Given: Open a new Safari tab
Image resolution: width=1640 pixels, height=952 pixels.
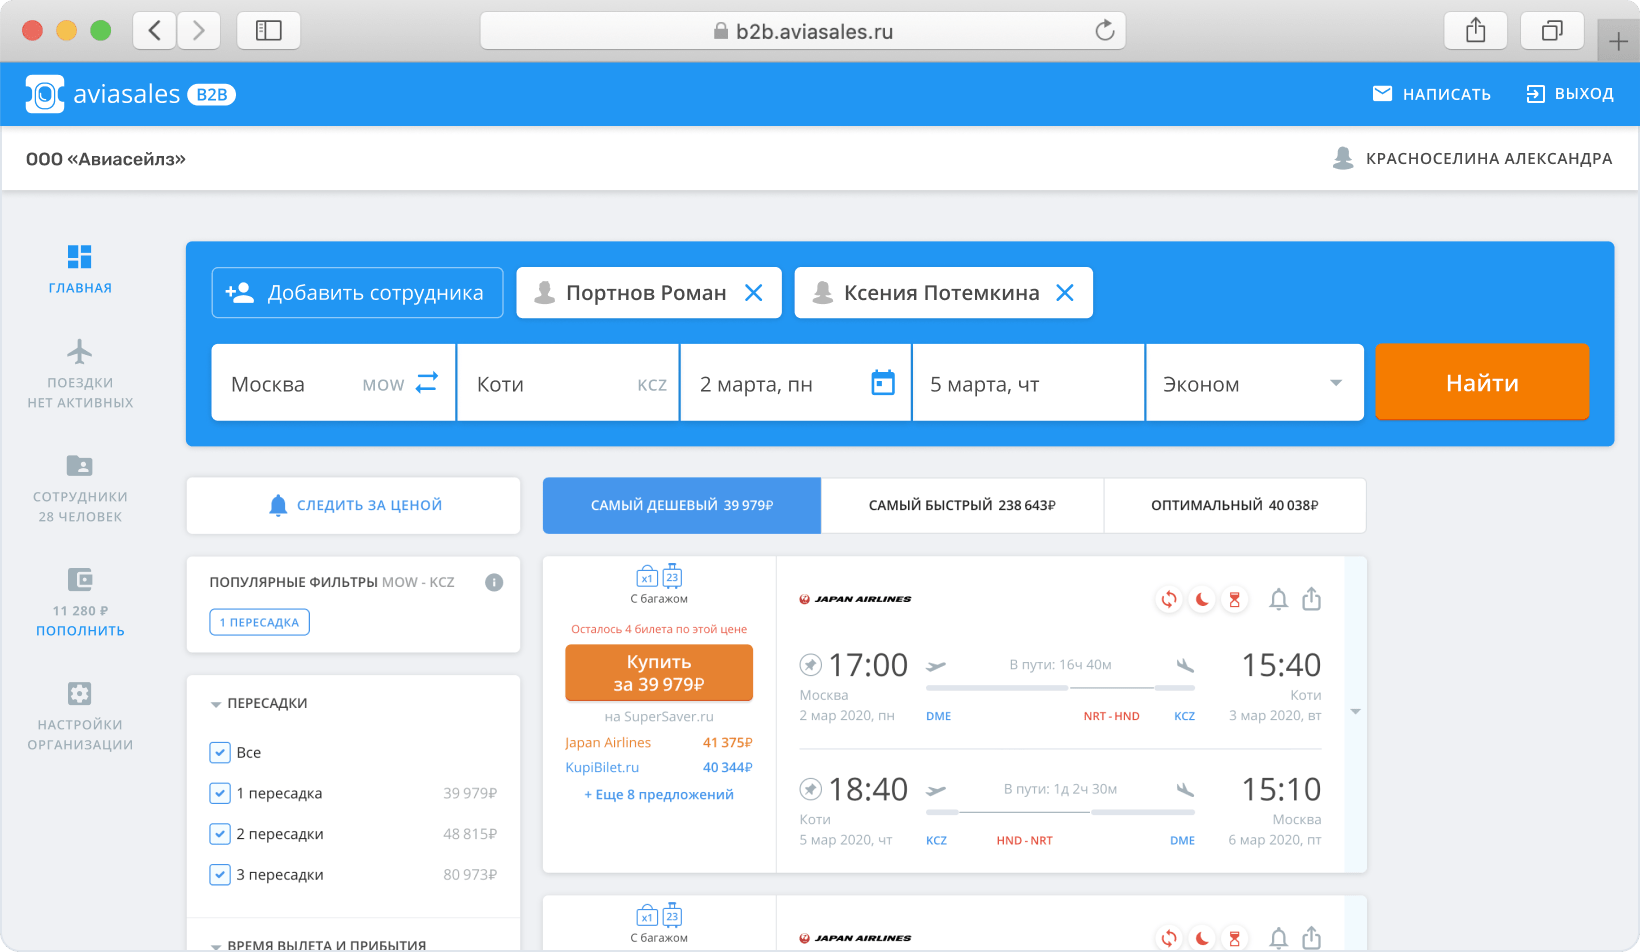Looking at the screenshot, I should 1618,42.
